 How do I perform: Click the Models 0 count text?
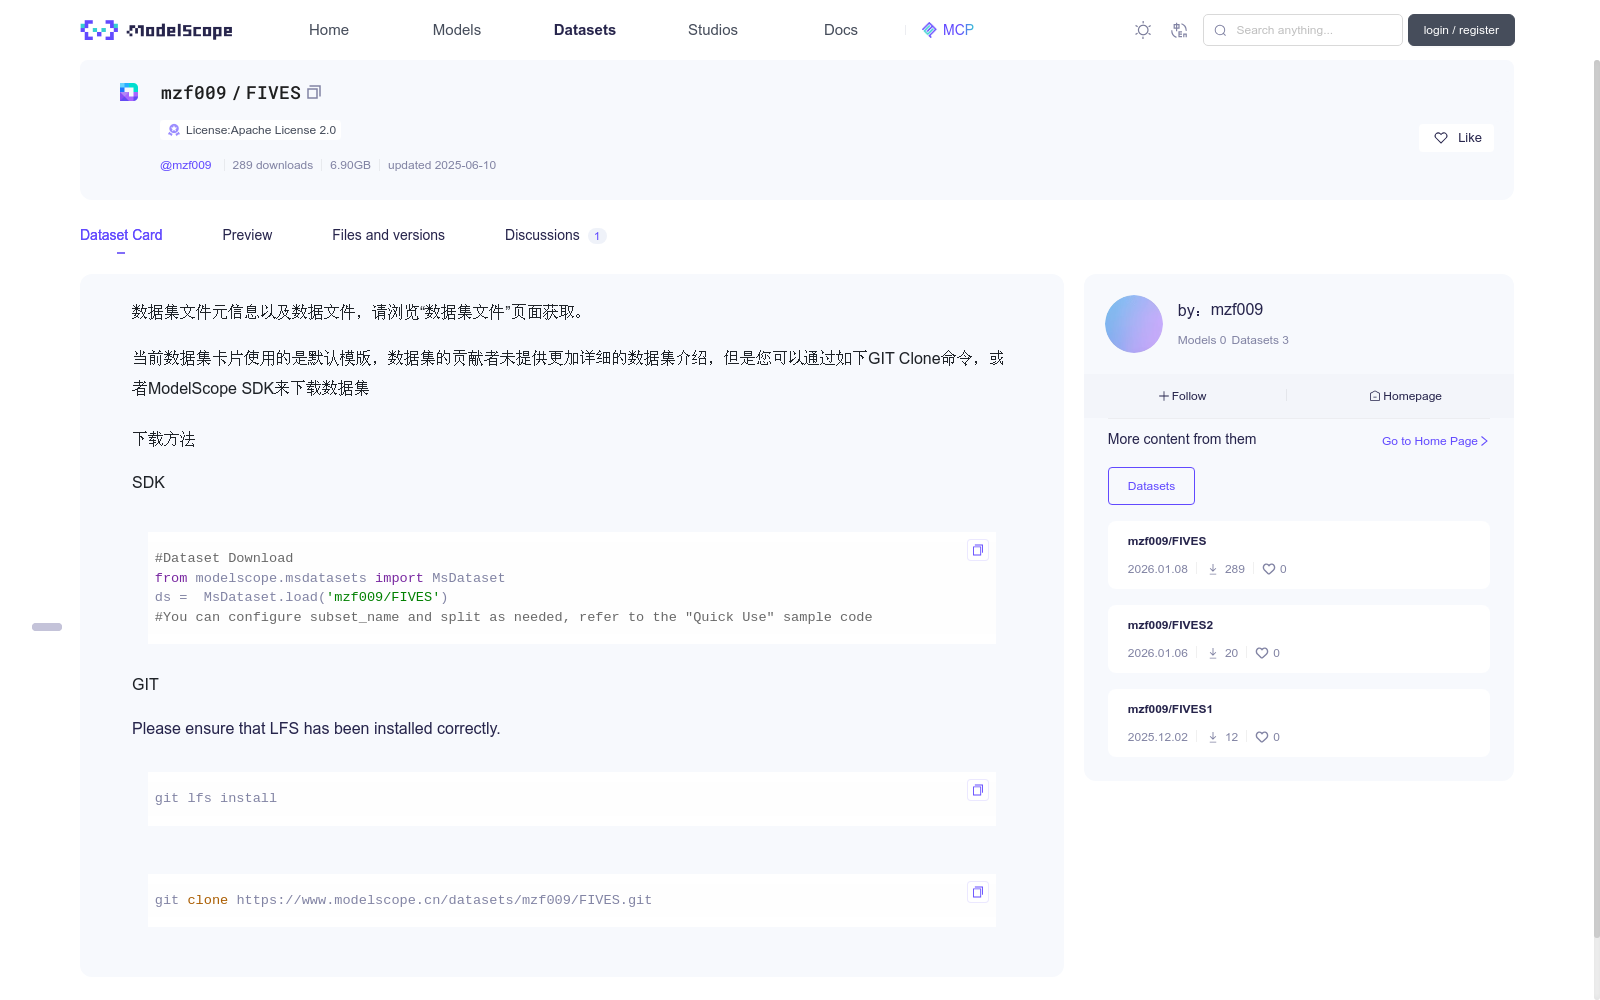[x=1202, y=340]
